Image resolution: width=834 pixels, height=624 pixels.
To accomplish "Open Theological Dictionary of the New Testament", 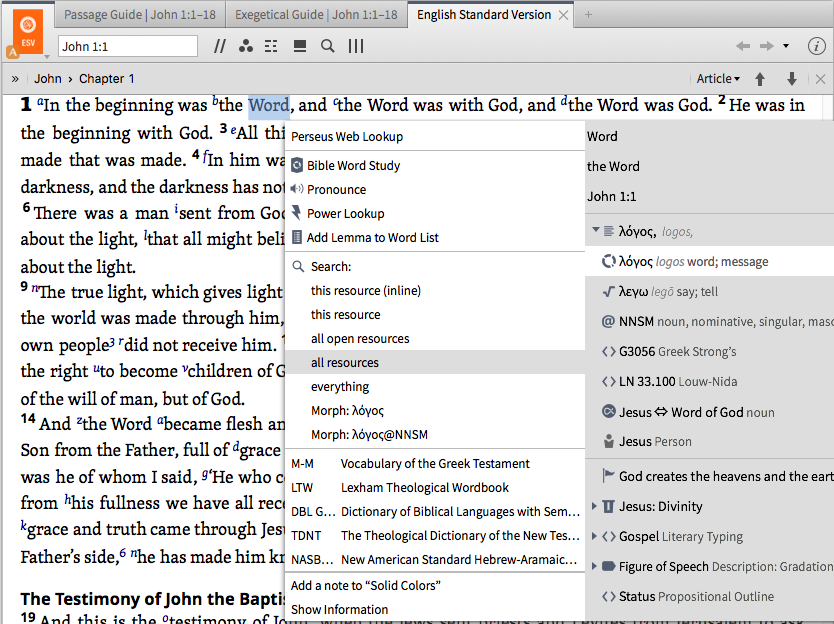I will 435,535.
